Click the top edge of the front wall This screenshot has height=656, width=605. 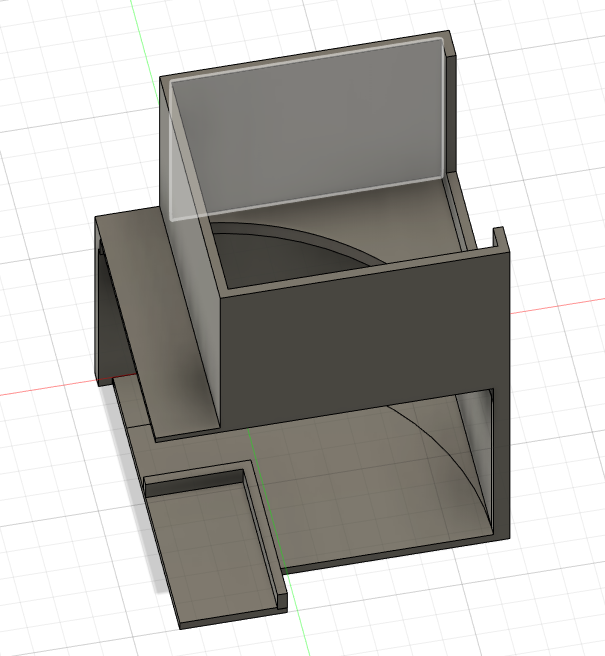(x=360, y=272)
